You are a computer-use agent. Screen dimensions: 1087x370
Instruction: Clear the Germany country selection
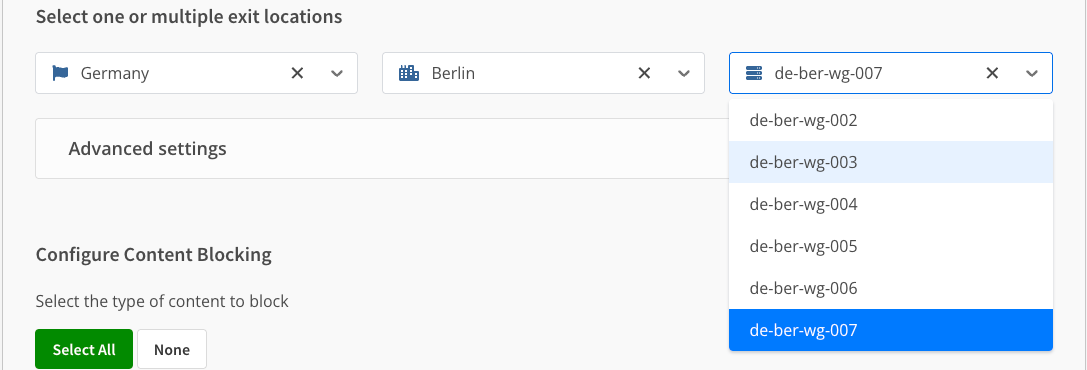297,73
